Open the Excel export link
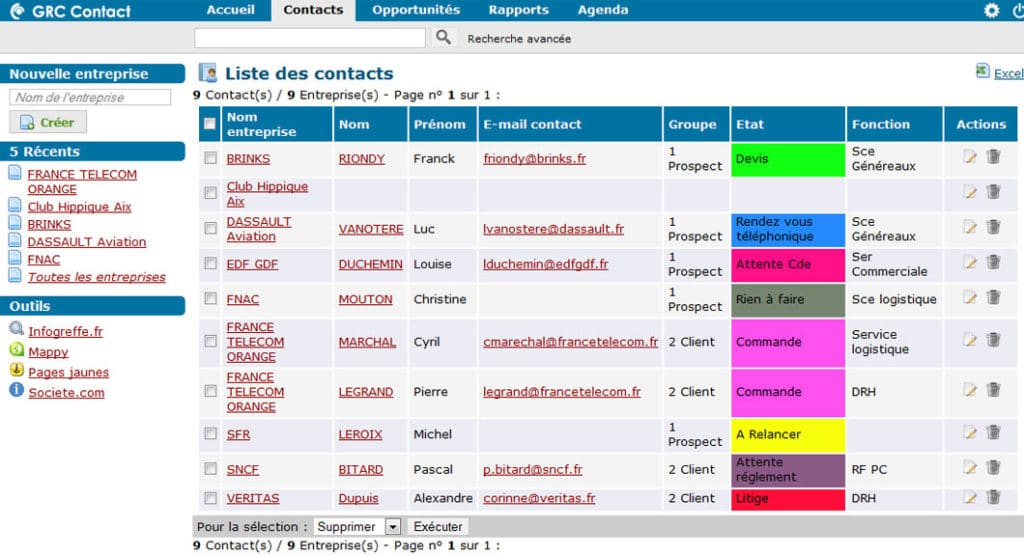The height and width of the screenshot is (556, 1024). pyautogui.click(x=1008, y=74)
